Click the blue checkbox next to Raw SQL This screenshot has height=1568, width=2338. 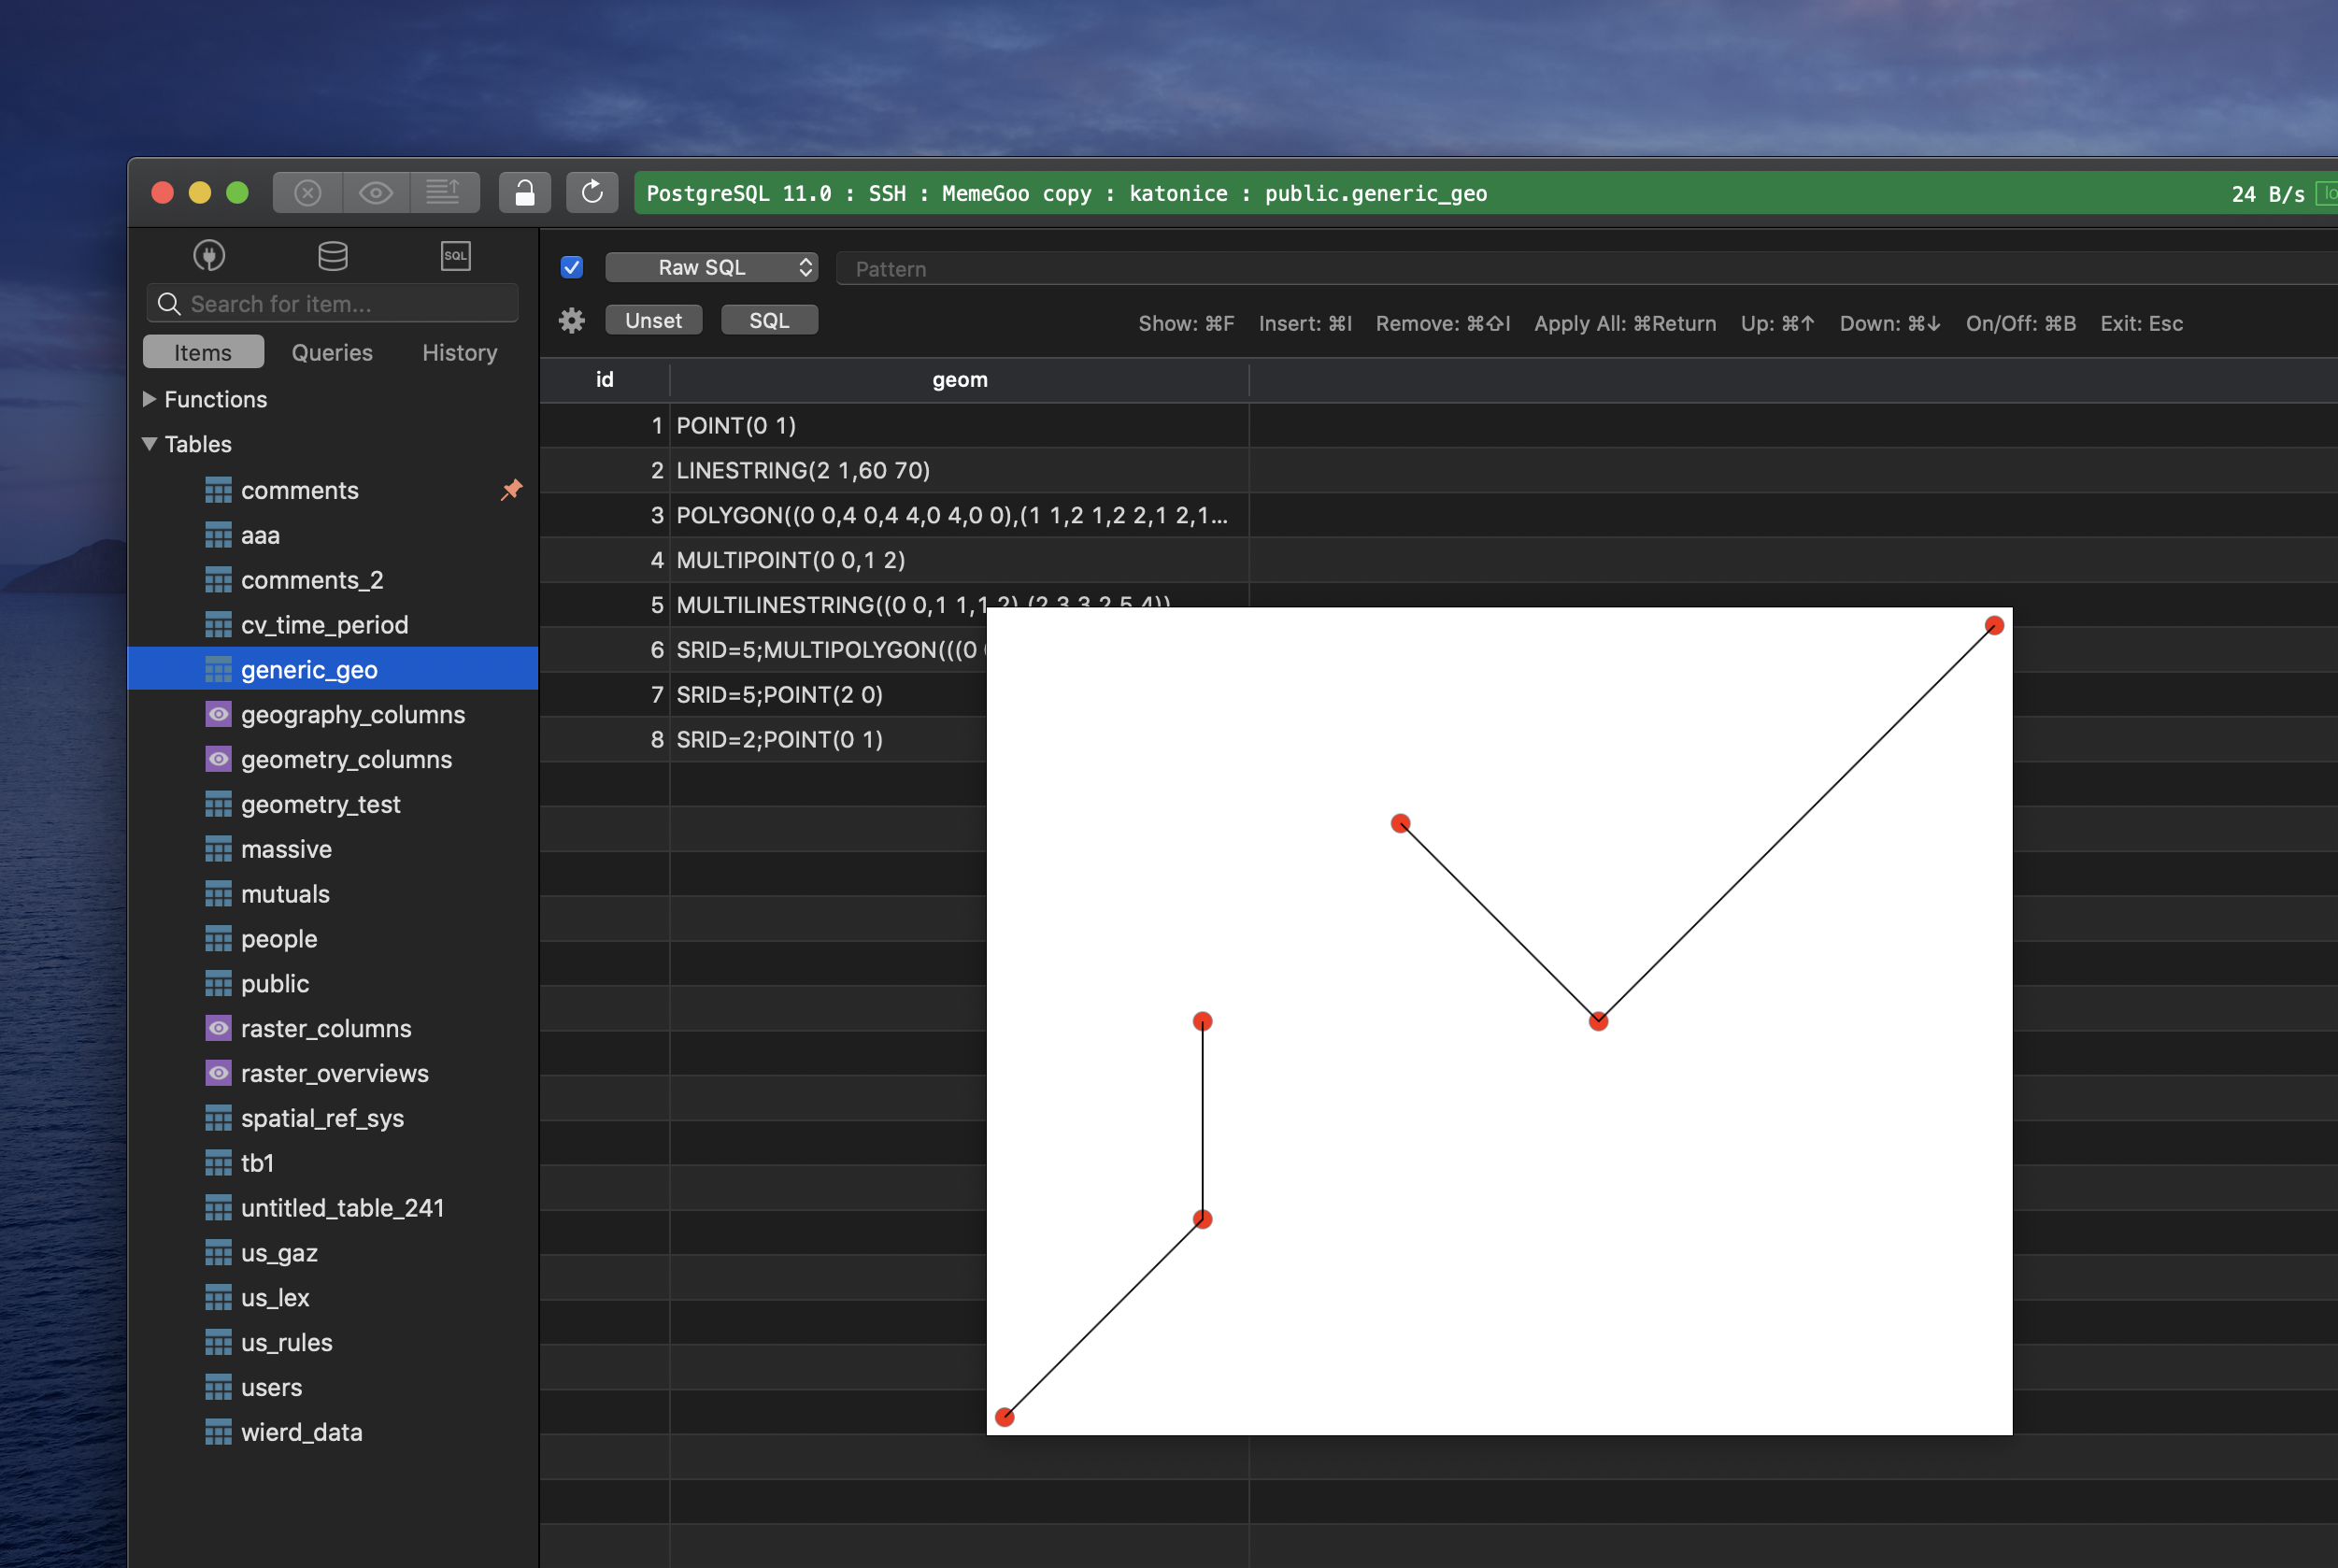coord(571,268)
